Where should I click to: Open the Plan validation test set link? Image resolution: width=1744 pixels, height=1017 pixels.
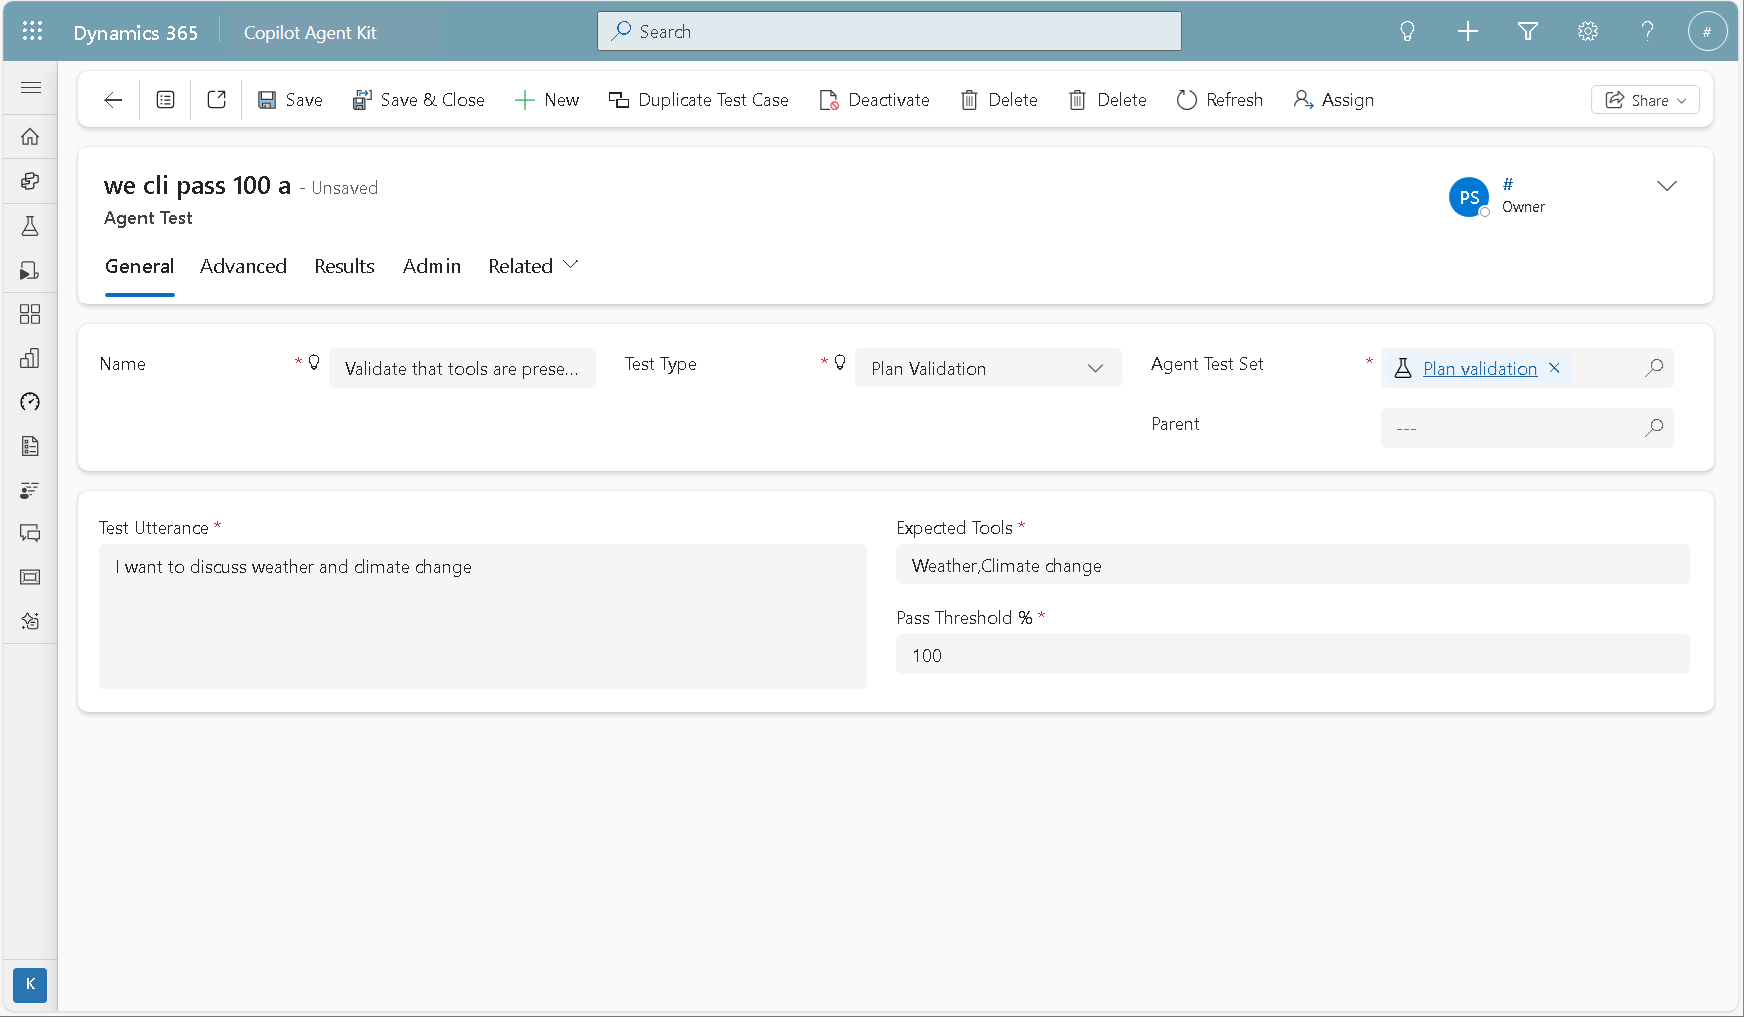coord(1480,369)
